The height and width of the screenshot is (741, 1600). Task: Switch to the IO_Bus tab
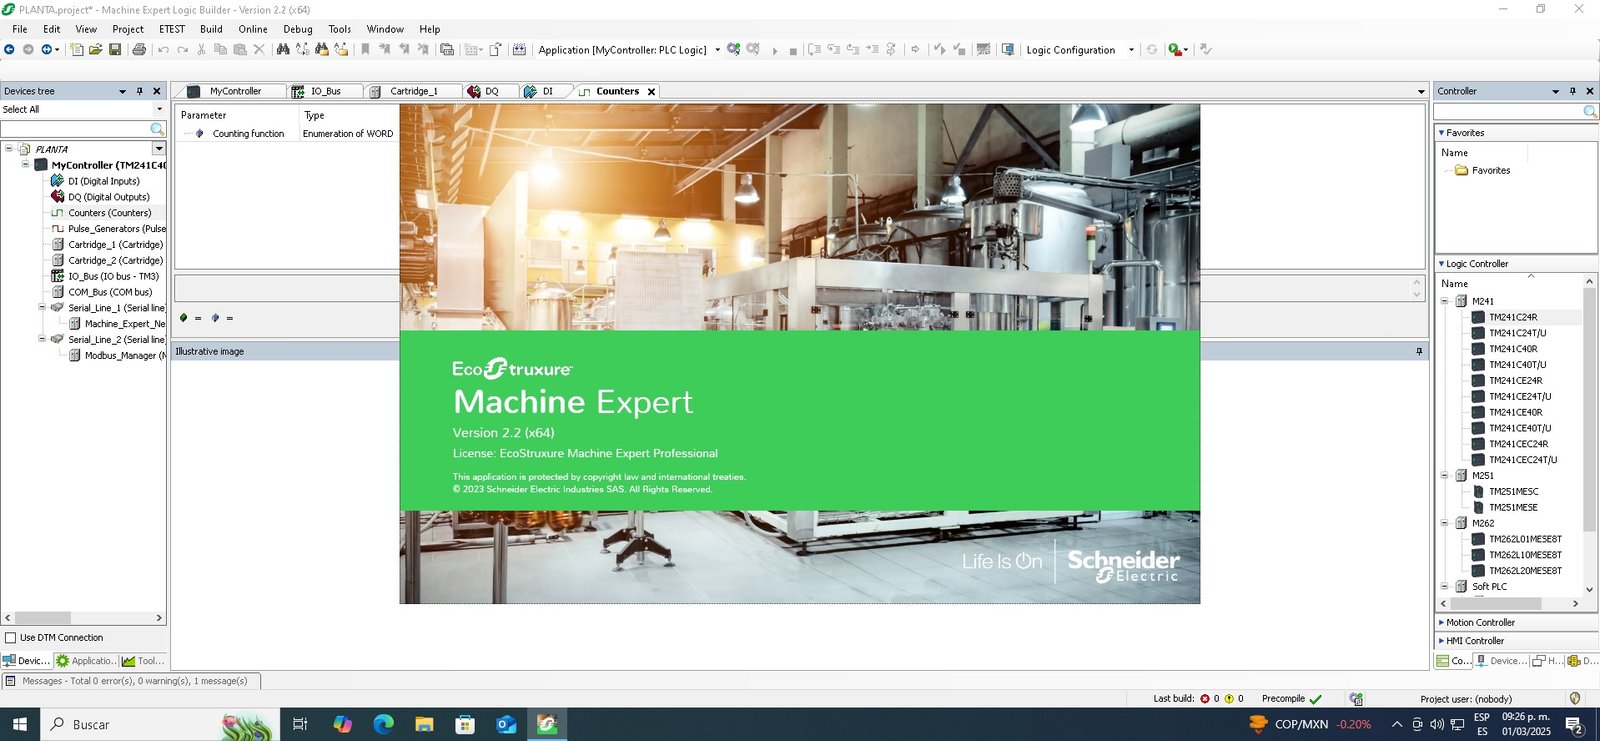(325, 91)
